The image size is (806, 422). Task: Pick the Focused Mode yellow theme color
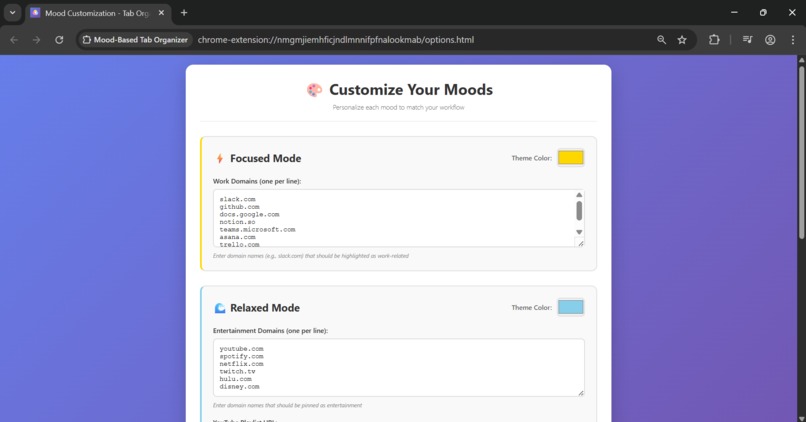[x=571, y=157]
